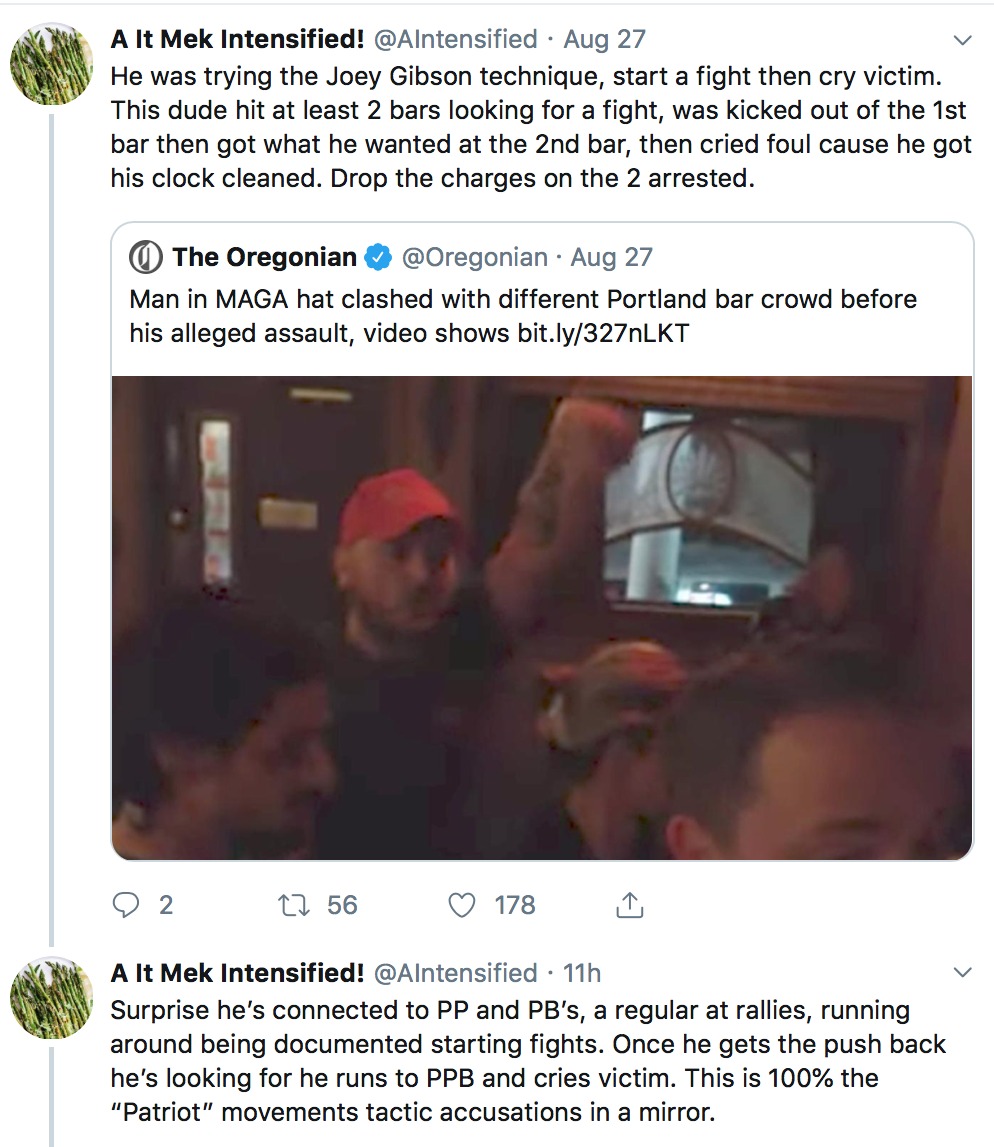The image size is (994, 1147).
Task: Click The Oregonian logo icon in the quoted tweet
Action: coord(146,257)
